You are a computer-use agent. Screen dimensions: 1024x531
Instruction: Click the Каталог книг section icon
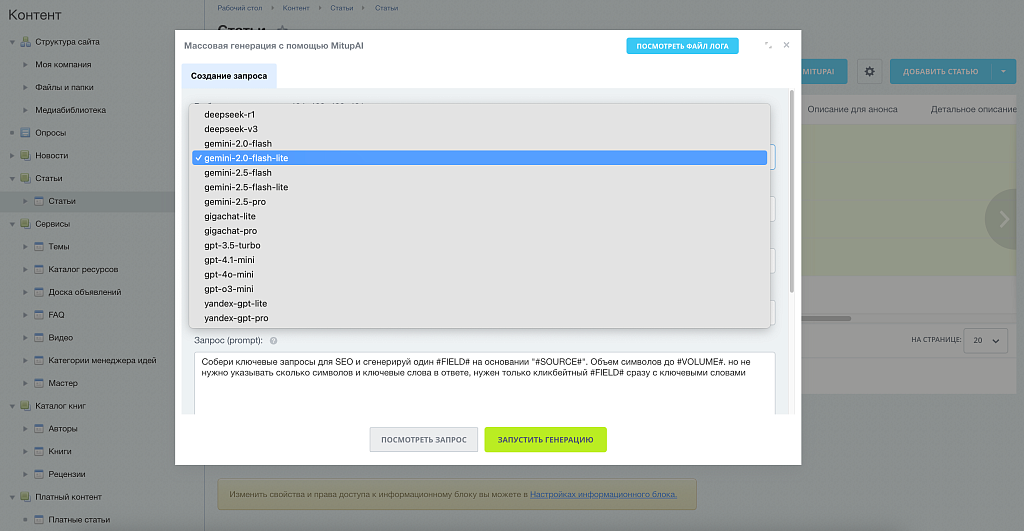(x=25, y=406)
